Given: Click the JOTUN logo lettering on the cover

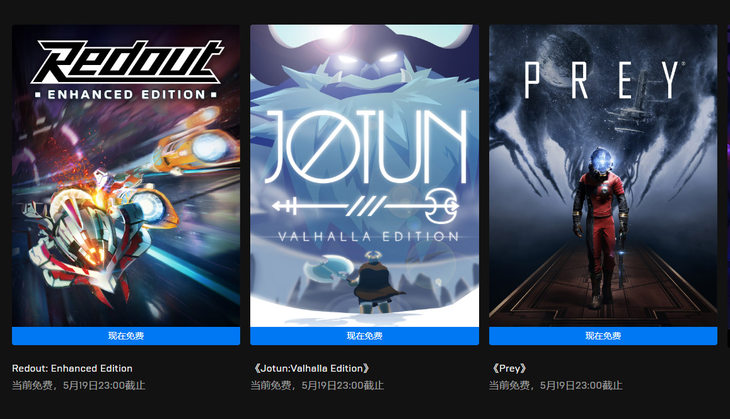Looking at the screenshot, I should 365,147.
